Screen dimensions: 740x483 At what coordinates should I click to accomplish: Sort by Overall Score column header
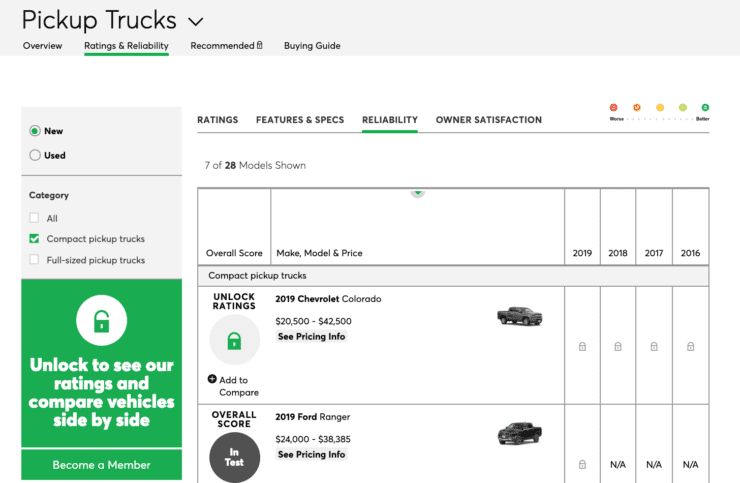click(234, 253)
